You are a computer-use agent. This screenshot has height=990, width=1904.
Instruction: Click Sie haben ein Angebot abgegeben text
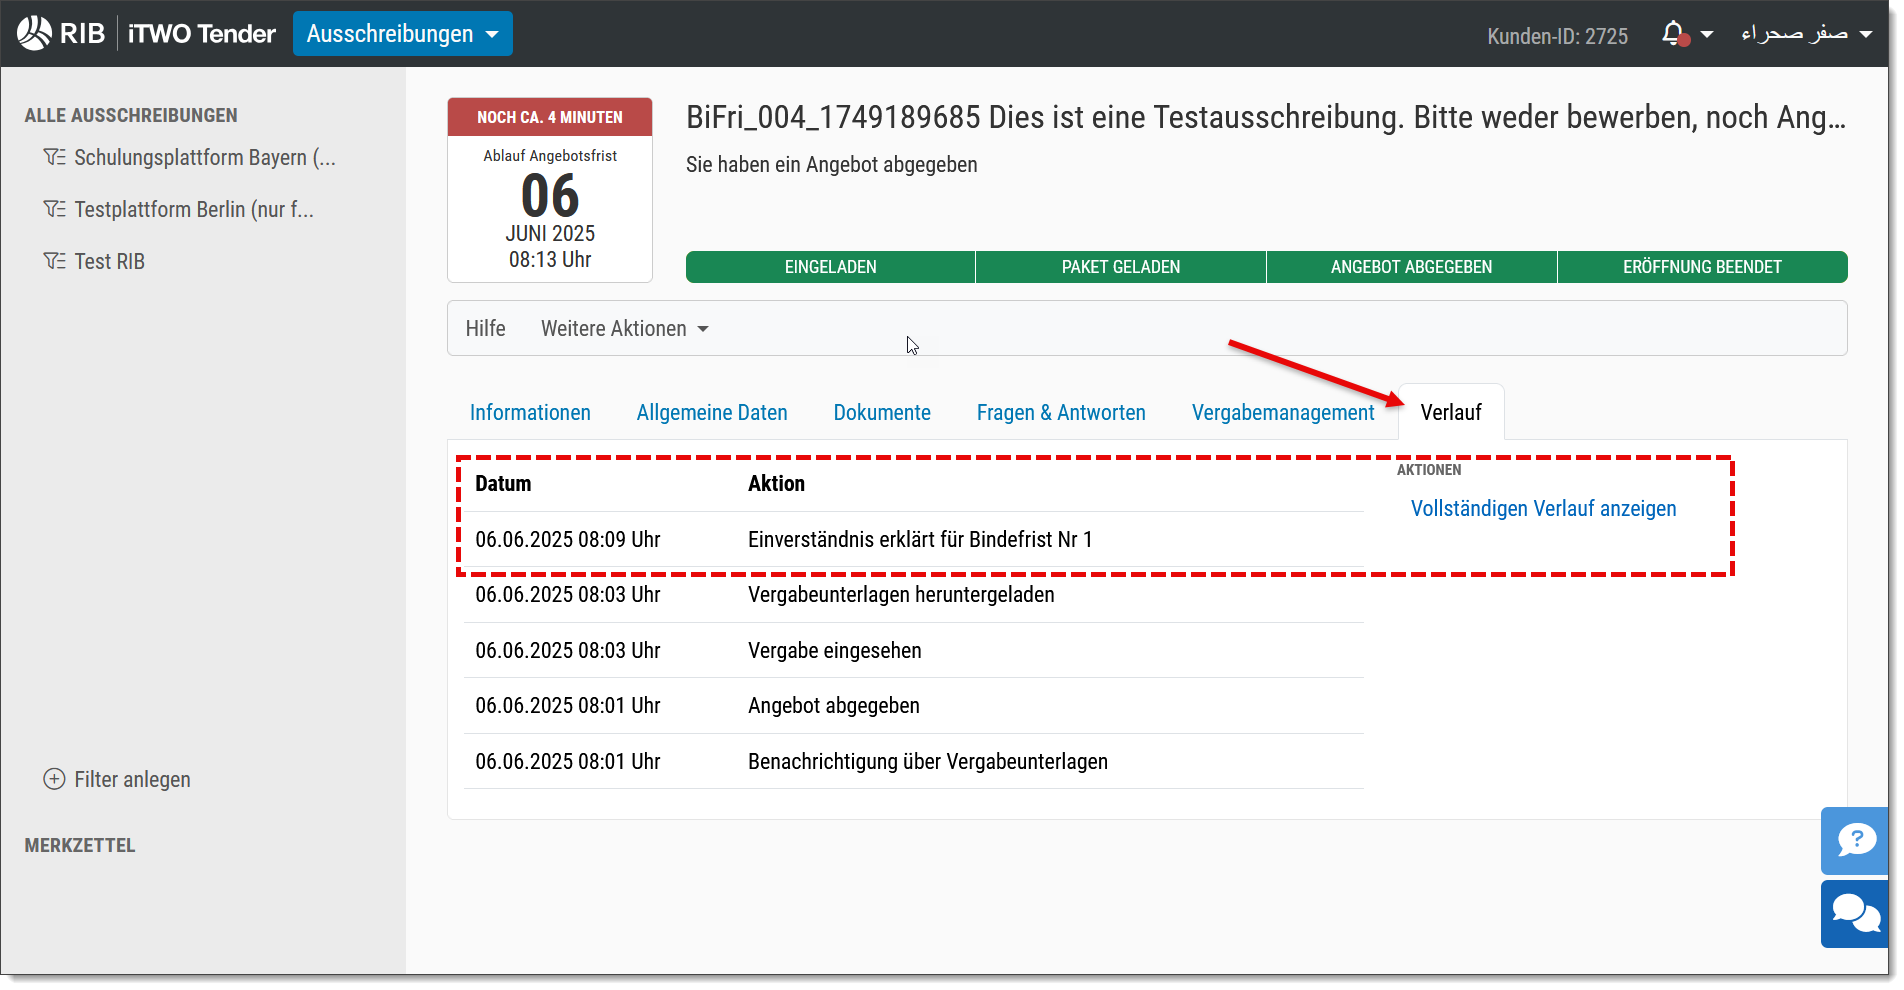(832, 165)
